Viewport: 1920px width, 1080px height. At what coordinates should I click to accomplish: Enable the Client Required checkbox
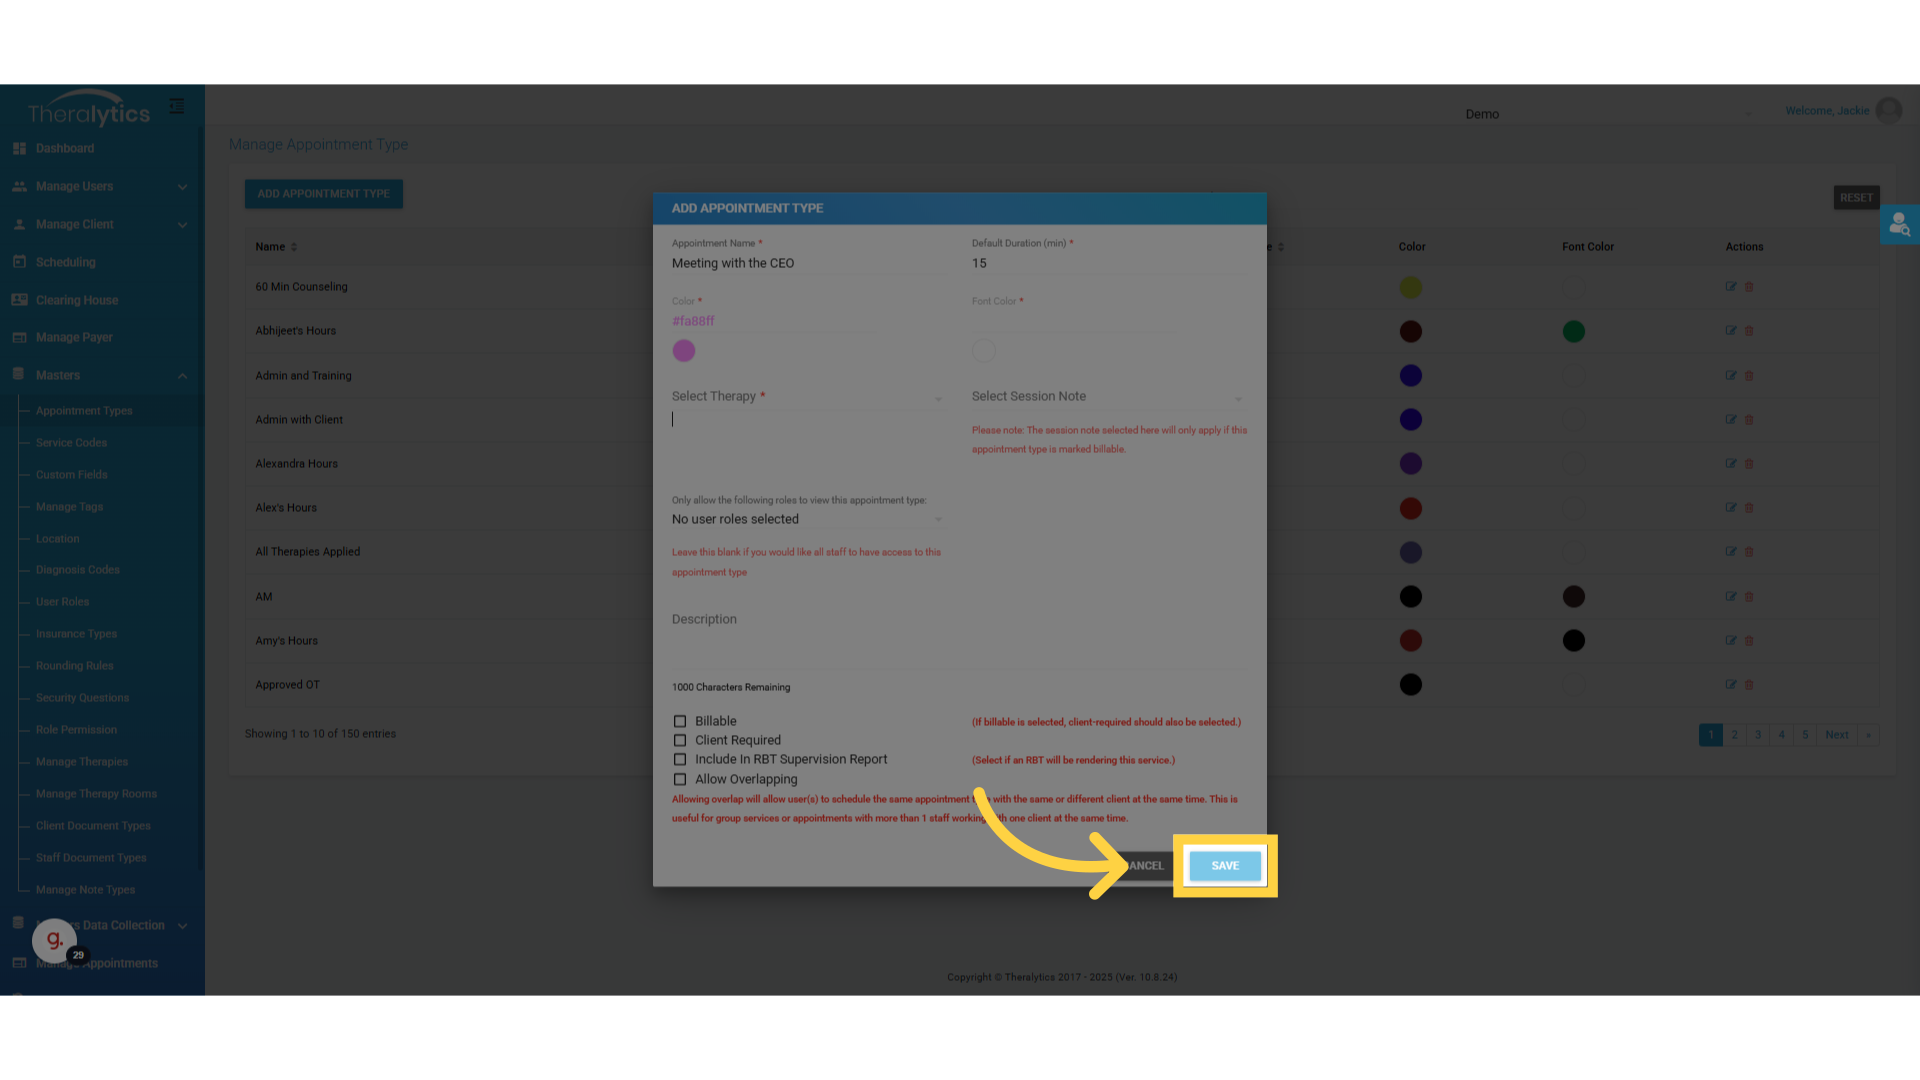click(680, 741)
